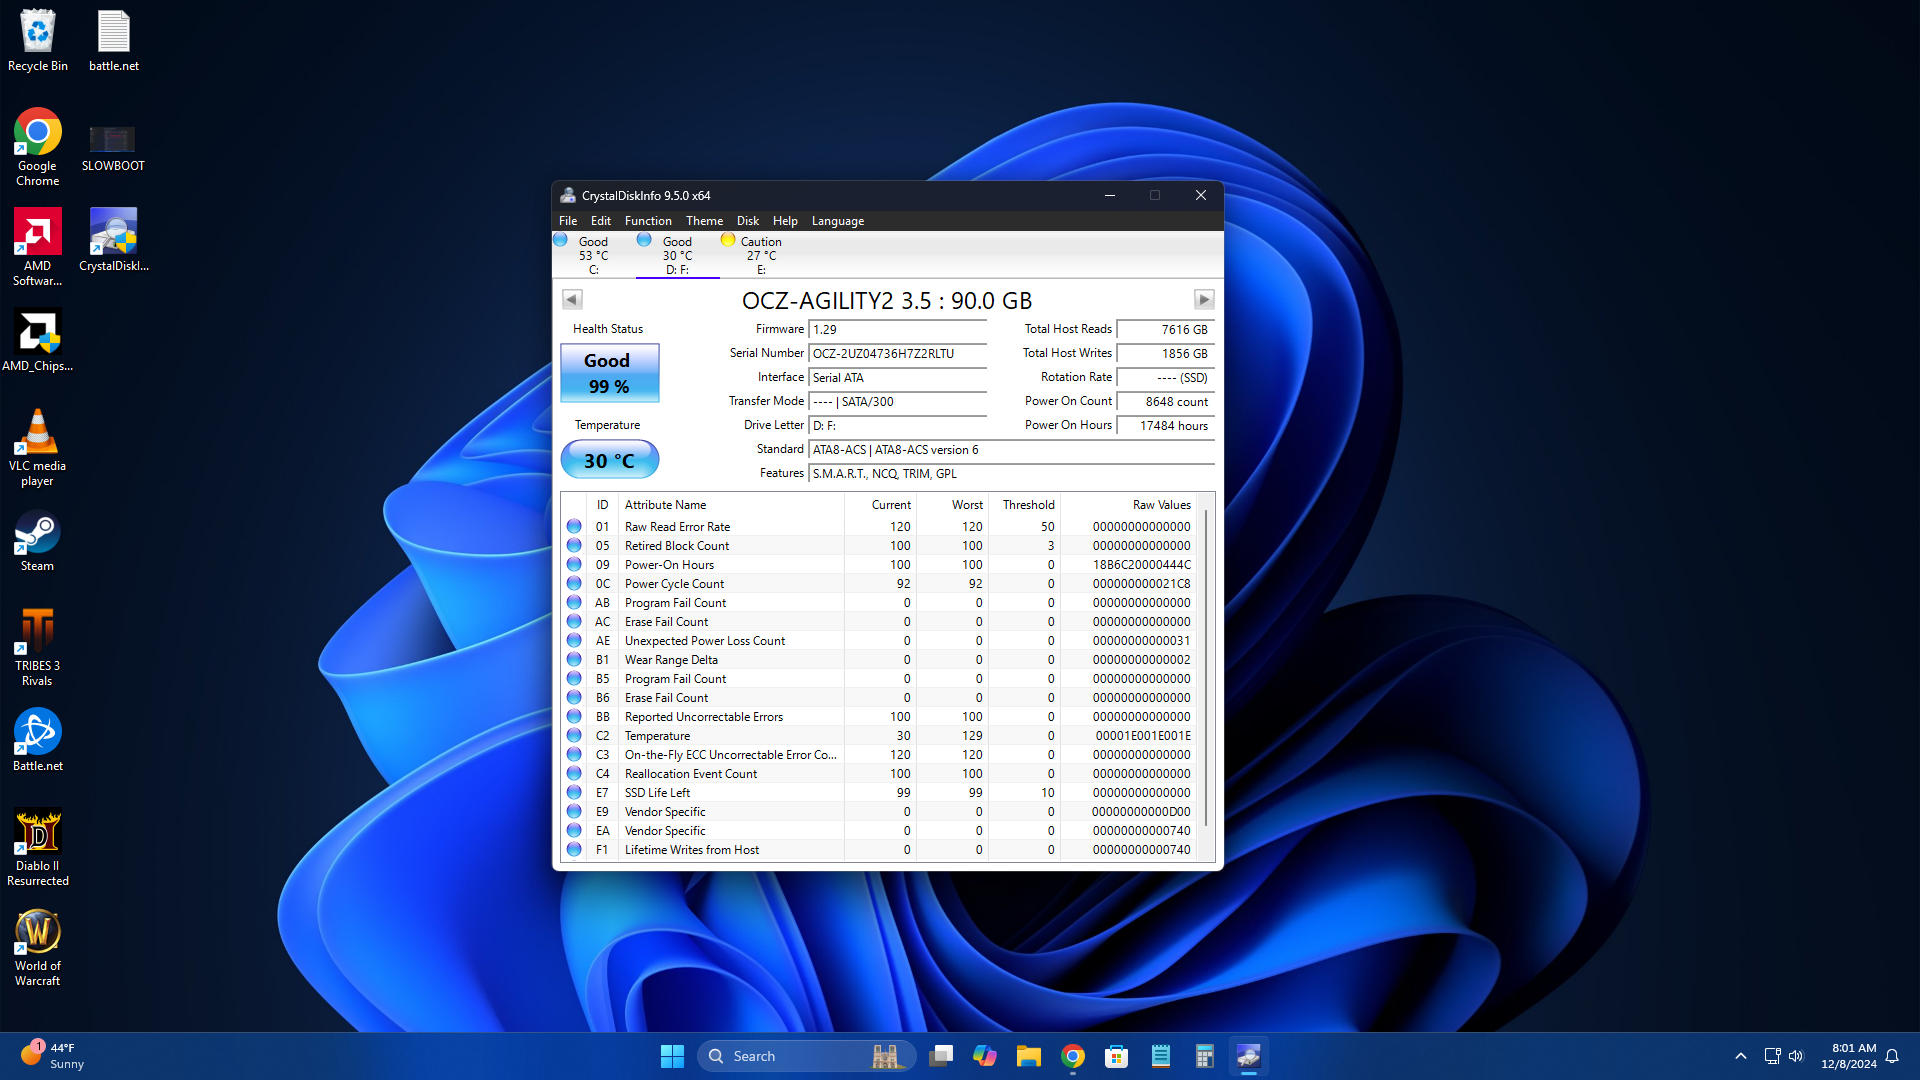This screenshot has width=1920, height=1080.
Task: Launch Google Chrome desktop shortcut
Action: pos(38,147)
